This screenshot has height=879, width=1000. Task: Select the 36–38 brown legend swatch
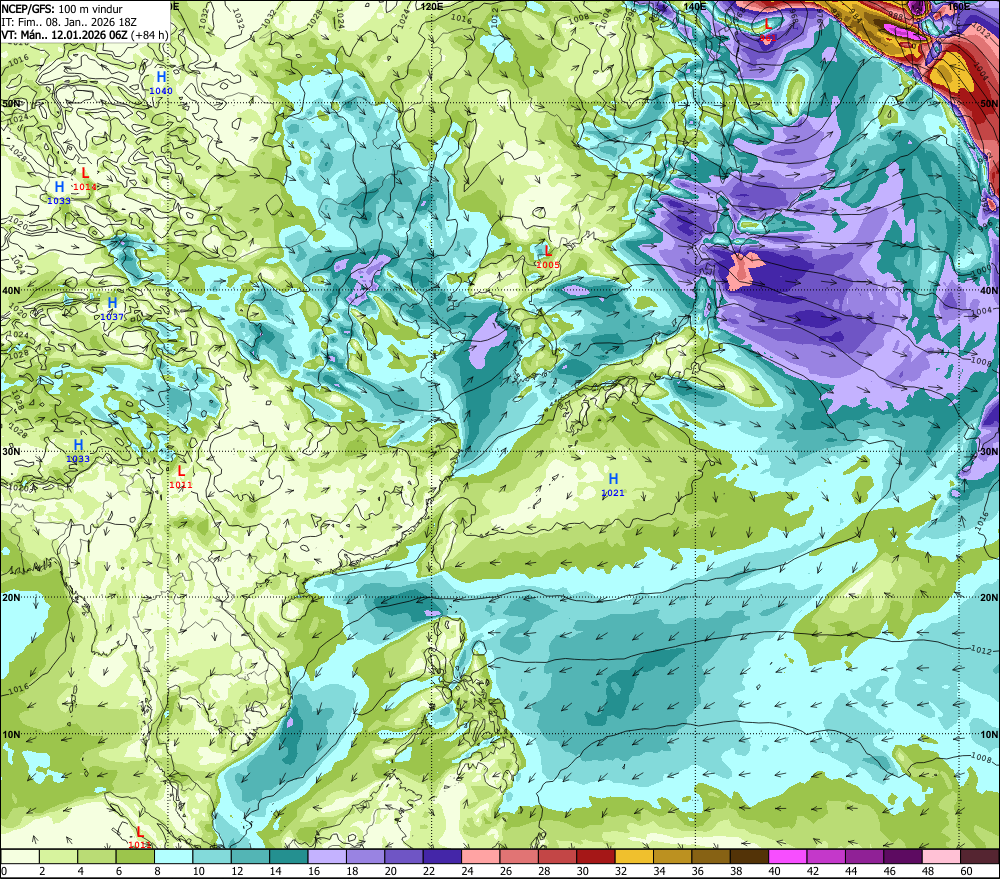[x=710, y=856]
